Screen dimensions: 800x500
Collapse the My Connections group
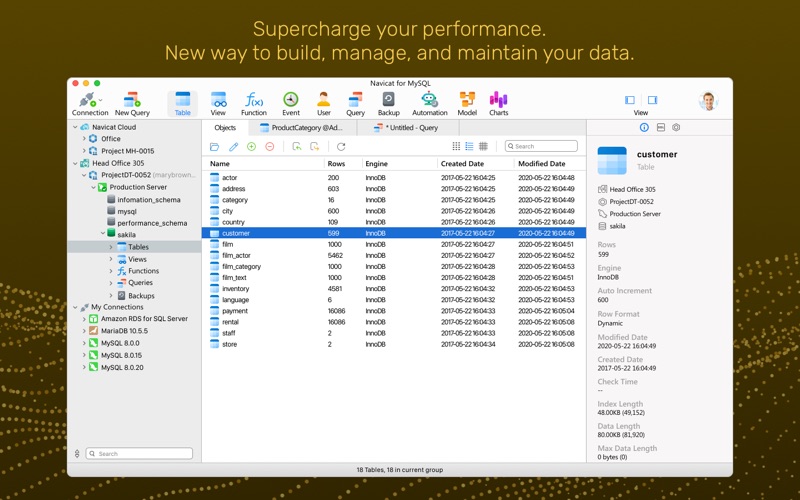[76, 307]
